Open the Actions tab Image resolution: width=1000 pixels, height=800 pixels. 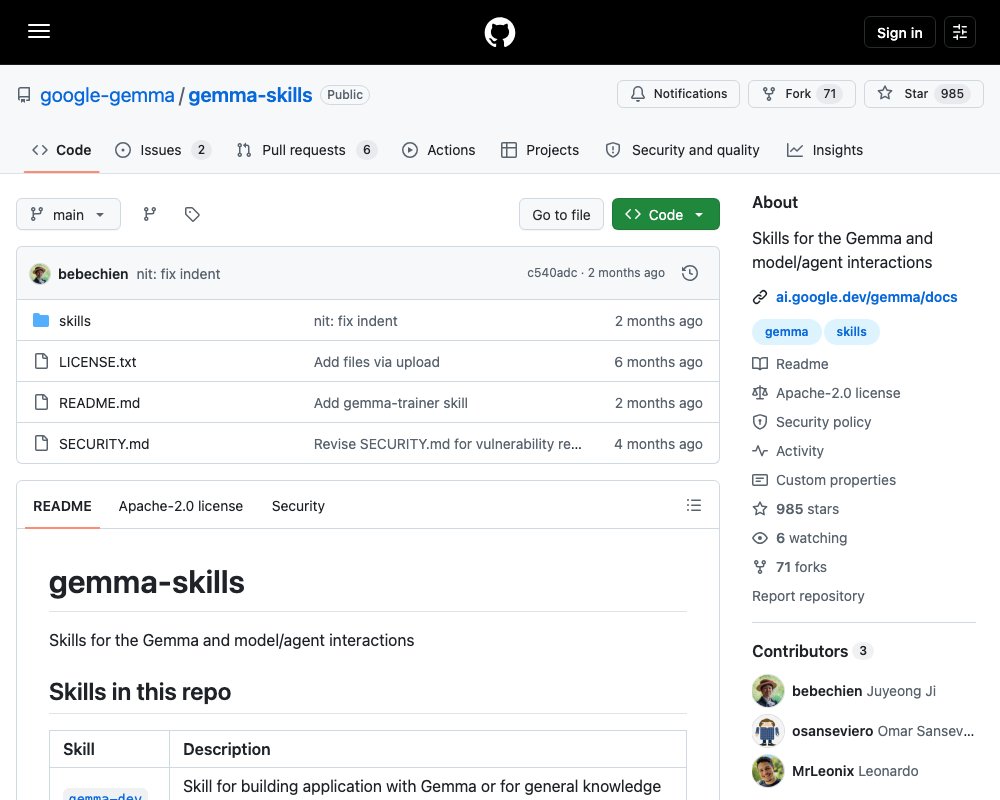click(x=439, y=150)
